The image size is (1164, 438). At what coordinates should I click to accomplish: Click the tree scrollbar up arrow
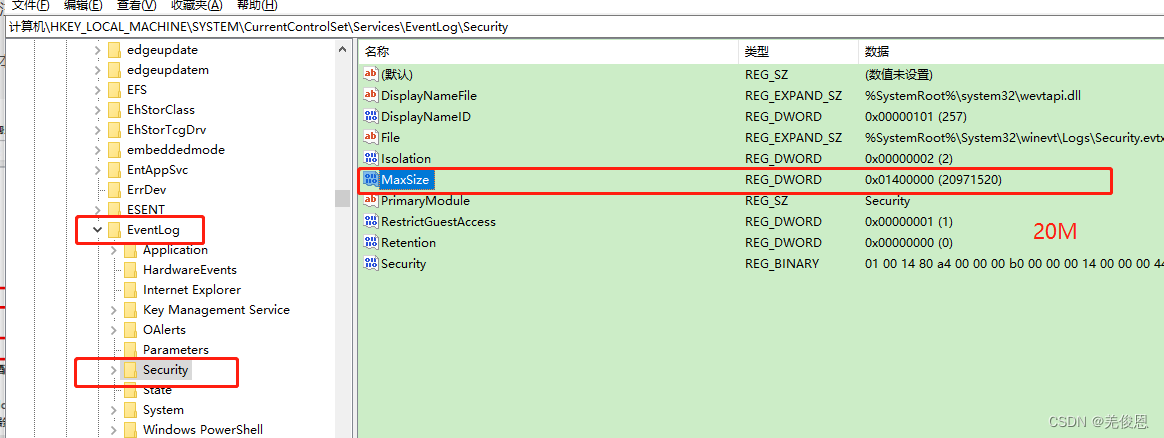342,49
